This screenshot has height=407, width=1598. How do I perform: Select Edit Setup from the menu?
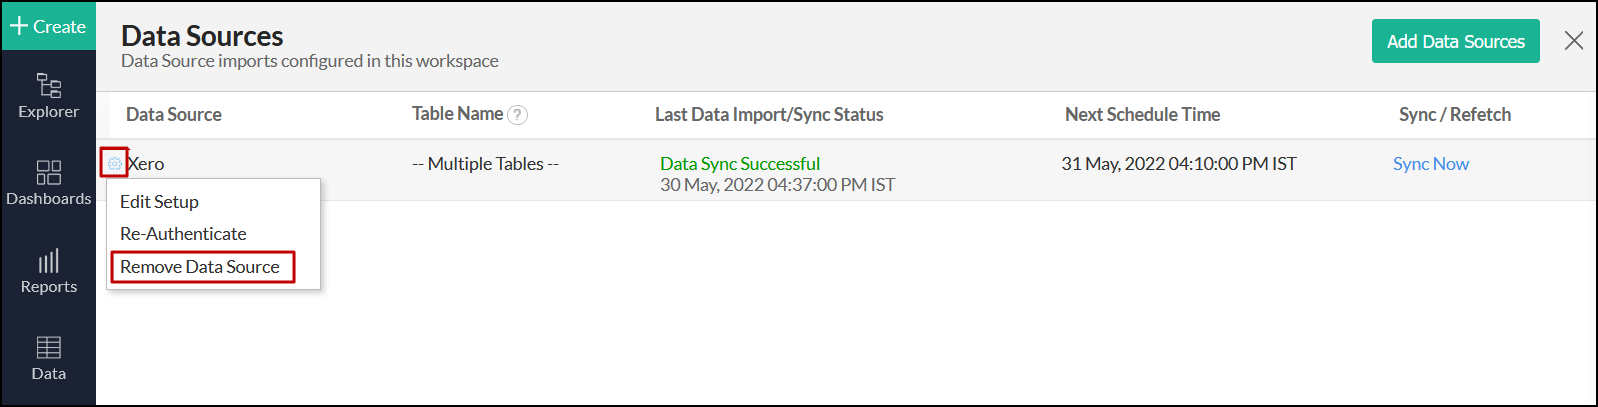click(159, 202)
